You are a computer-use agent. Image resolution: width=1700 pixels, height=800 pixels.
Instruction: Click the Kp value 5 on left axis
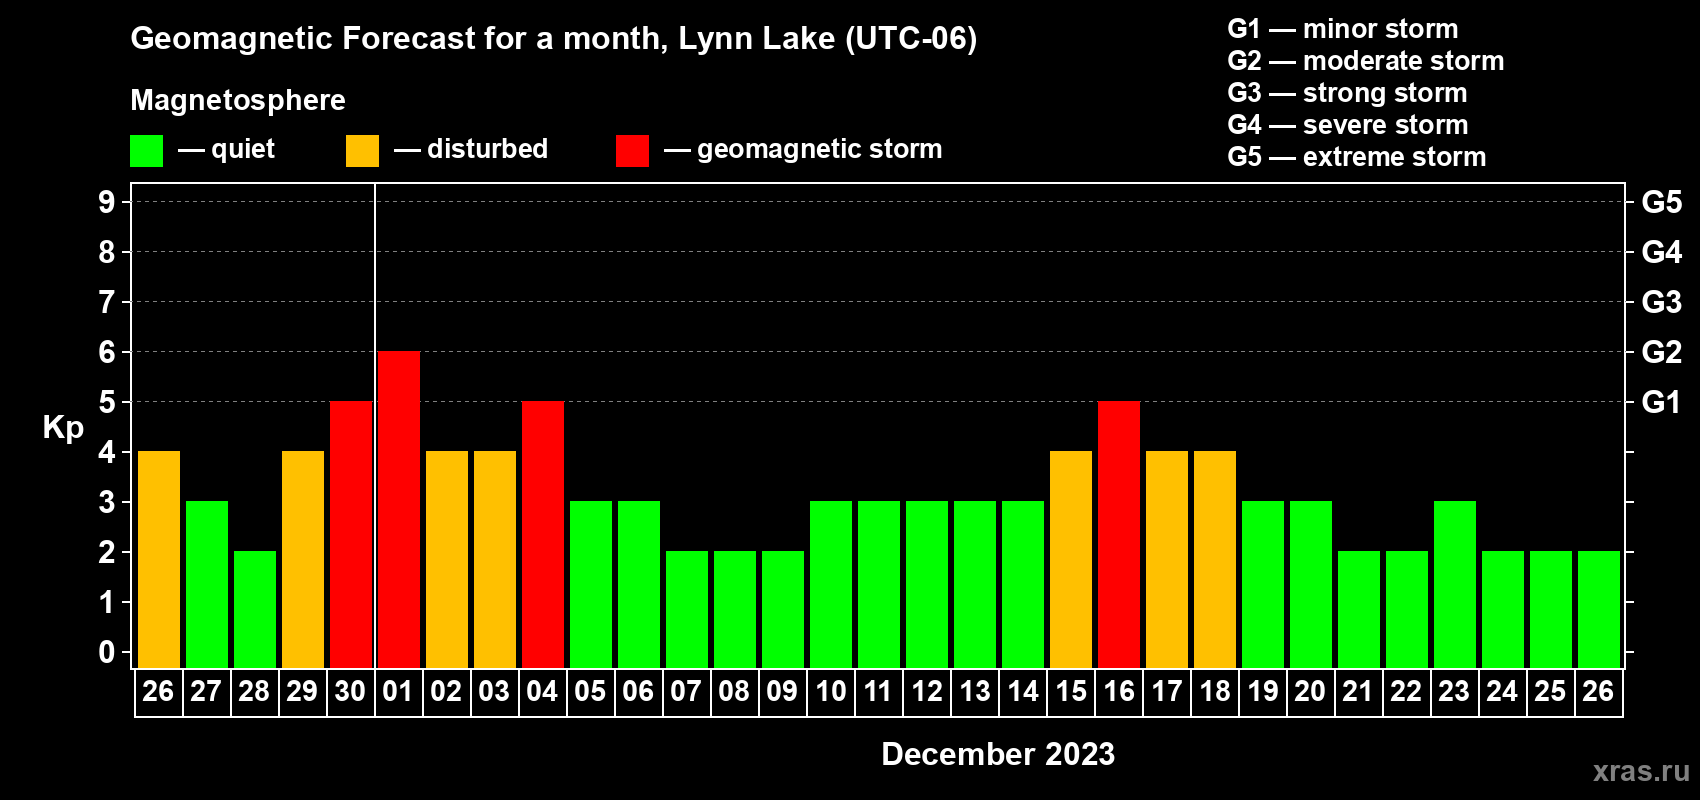point(107,402)
